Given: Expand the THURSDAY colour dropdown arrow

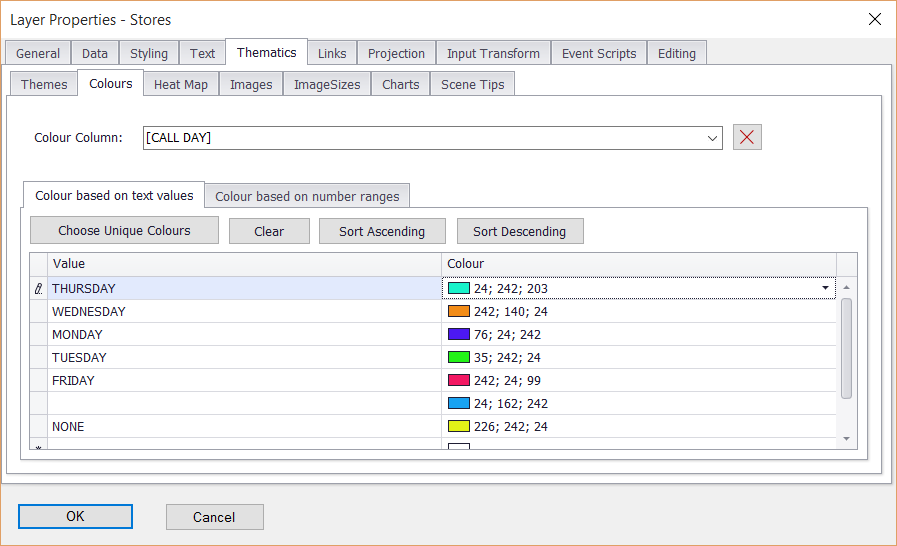Looking at the screenshot, I should pyautogui.click(x=826, y=289).
